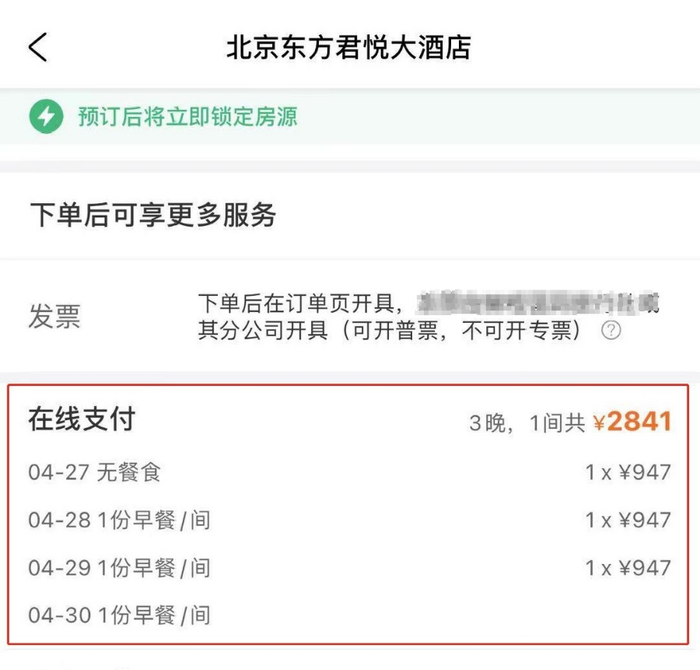Tap the back arrow icon
700x670 pixels.
coord(38,47)
